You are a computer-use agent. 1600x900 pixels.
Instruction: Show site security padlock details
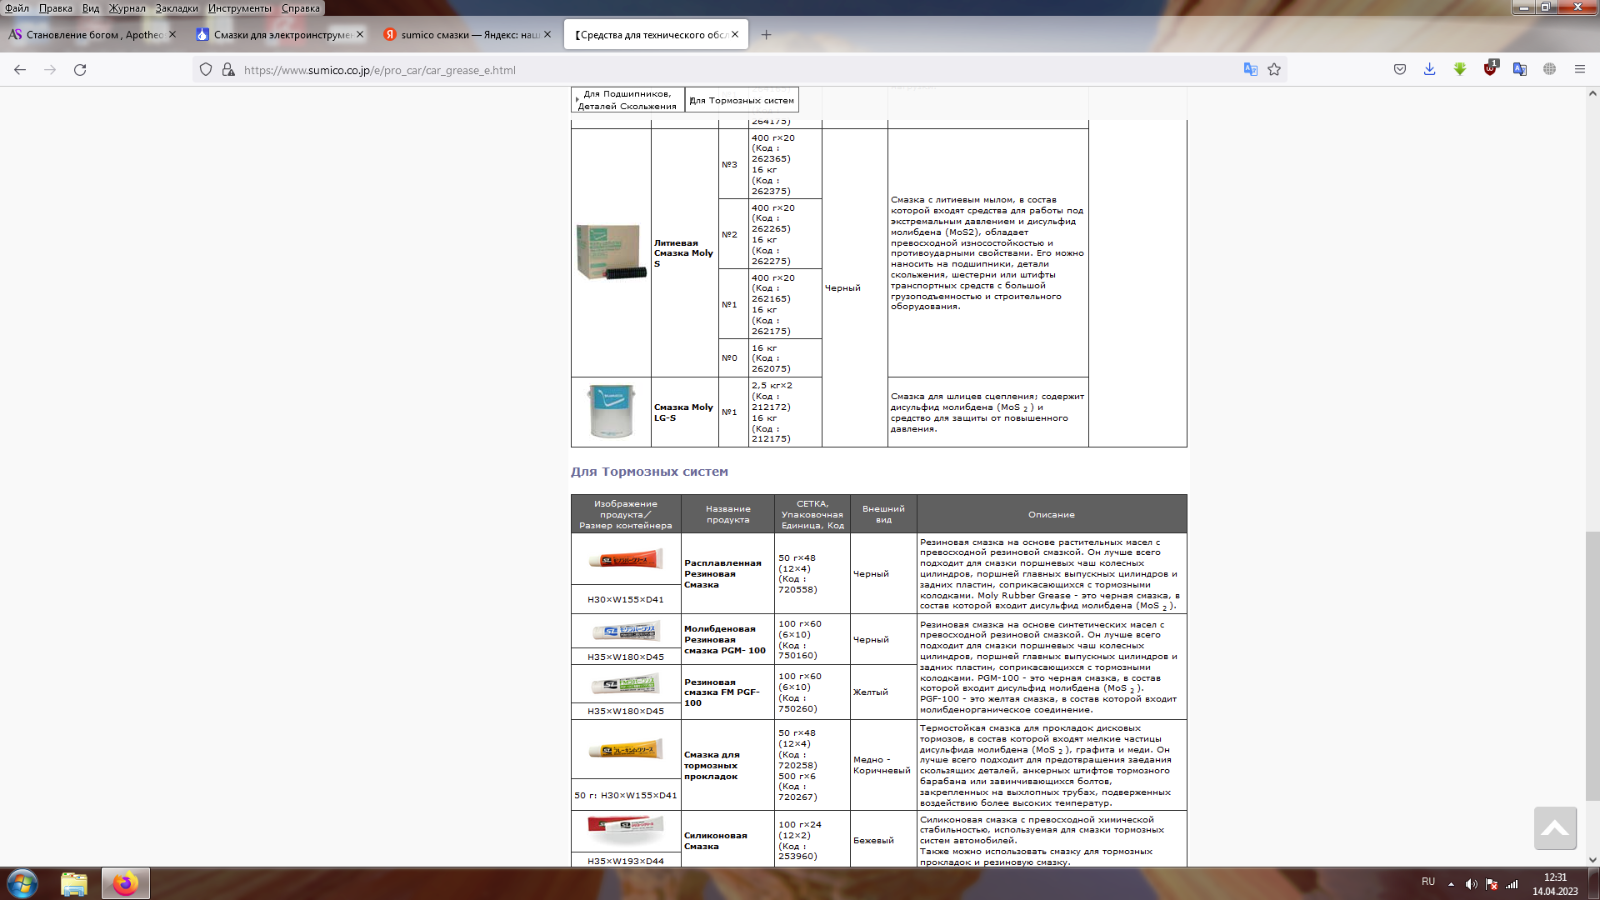(x=228, y=70)
